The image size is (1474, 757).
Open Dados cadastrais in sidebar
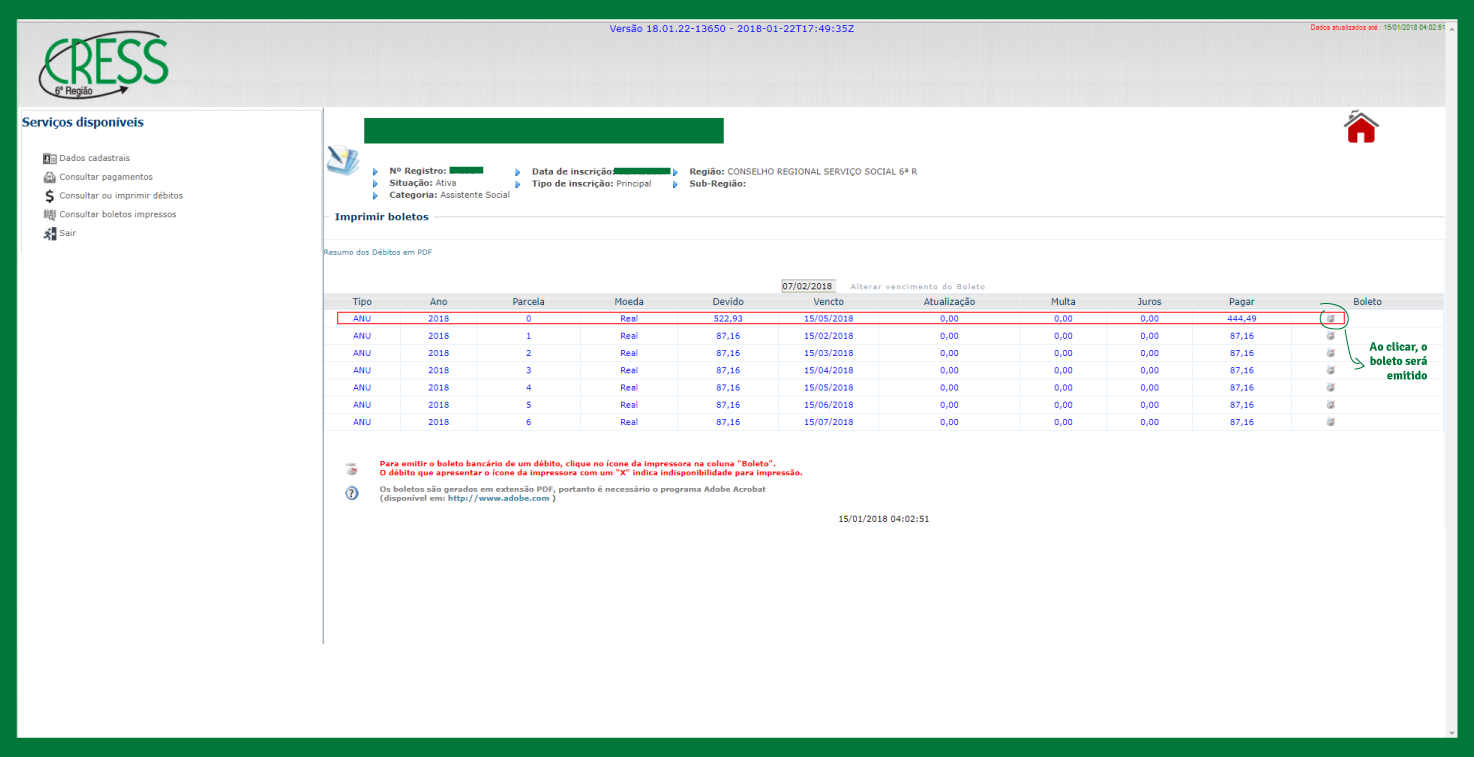pyautogui.click(x=94, y=158)
